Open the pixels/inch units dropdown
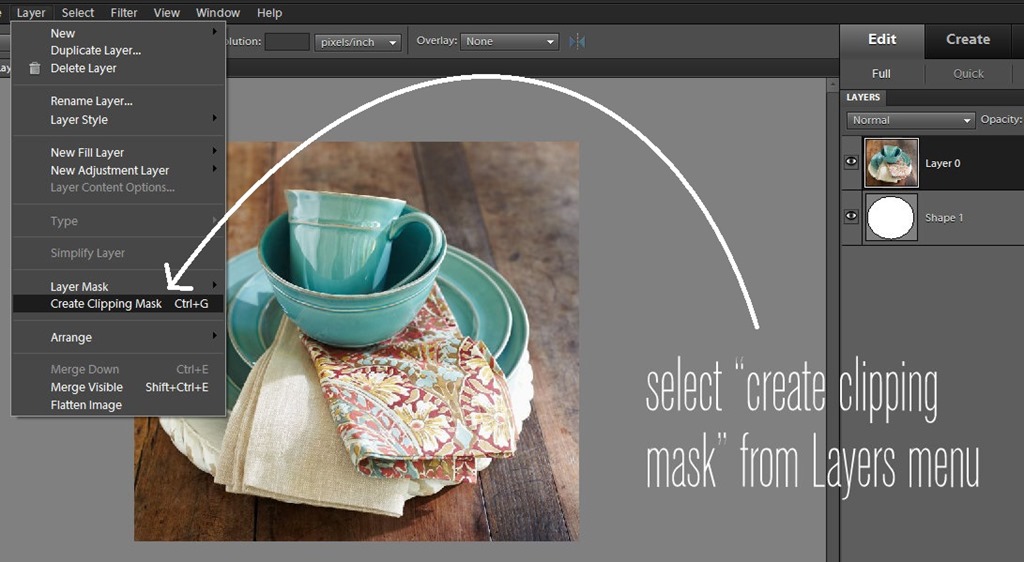1024x562 pixels. tap(358, 42)
